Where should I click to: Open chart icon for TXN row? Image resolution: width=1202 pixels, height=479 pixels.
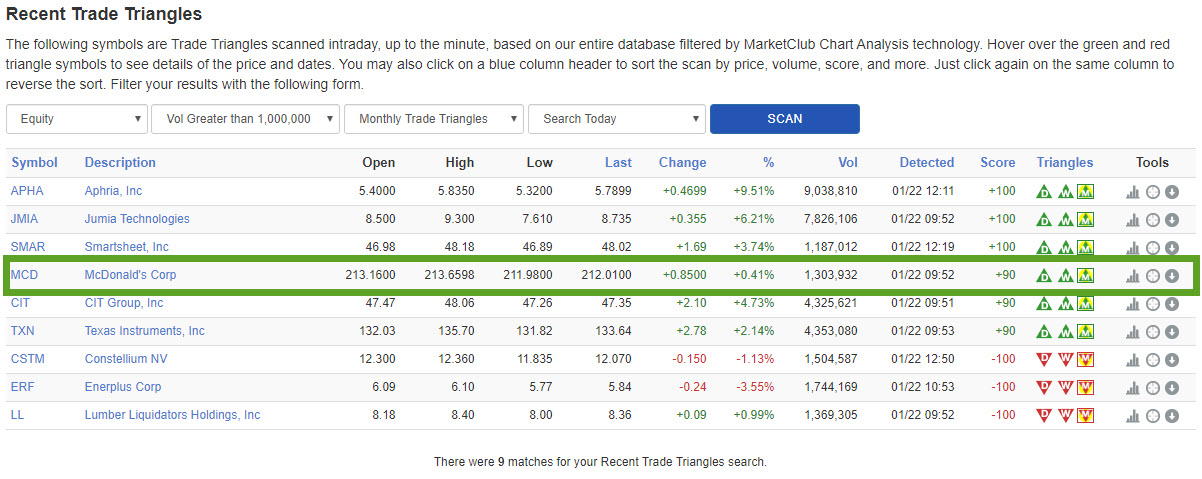pos(1133,332)
